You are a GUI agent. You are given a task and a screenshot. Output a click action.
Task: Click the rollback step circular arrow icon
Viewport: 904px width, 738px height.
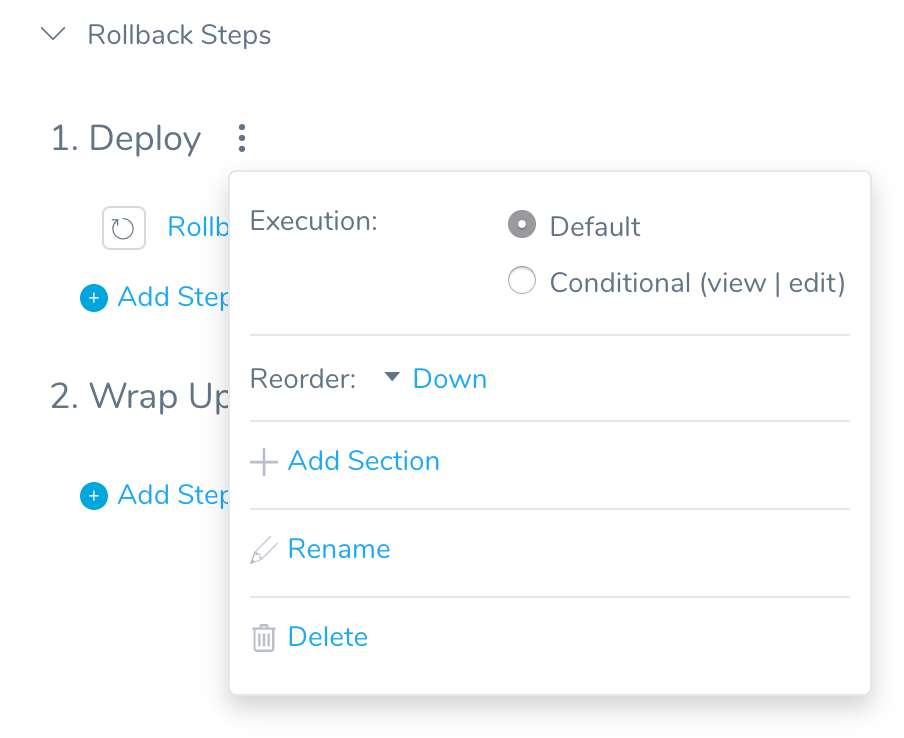123,228
